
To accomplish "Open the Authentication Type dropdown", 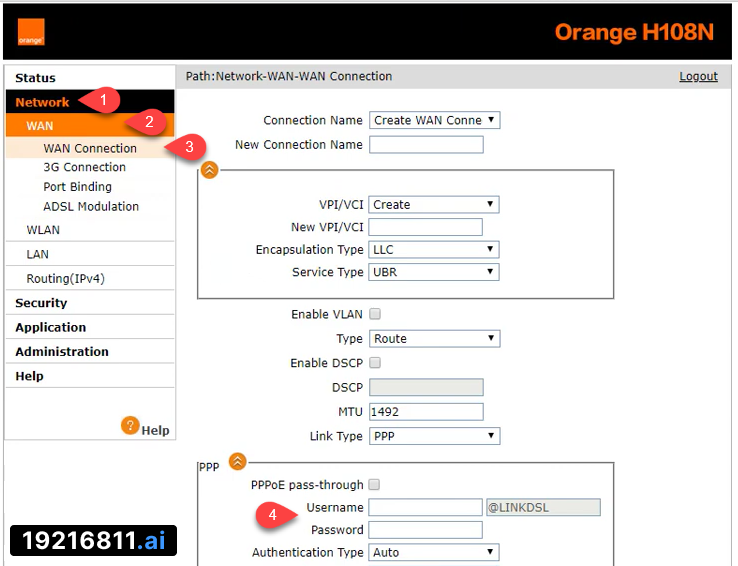I will pos(433,552).
